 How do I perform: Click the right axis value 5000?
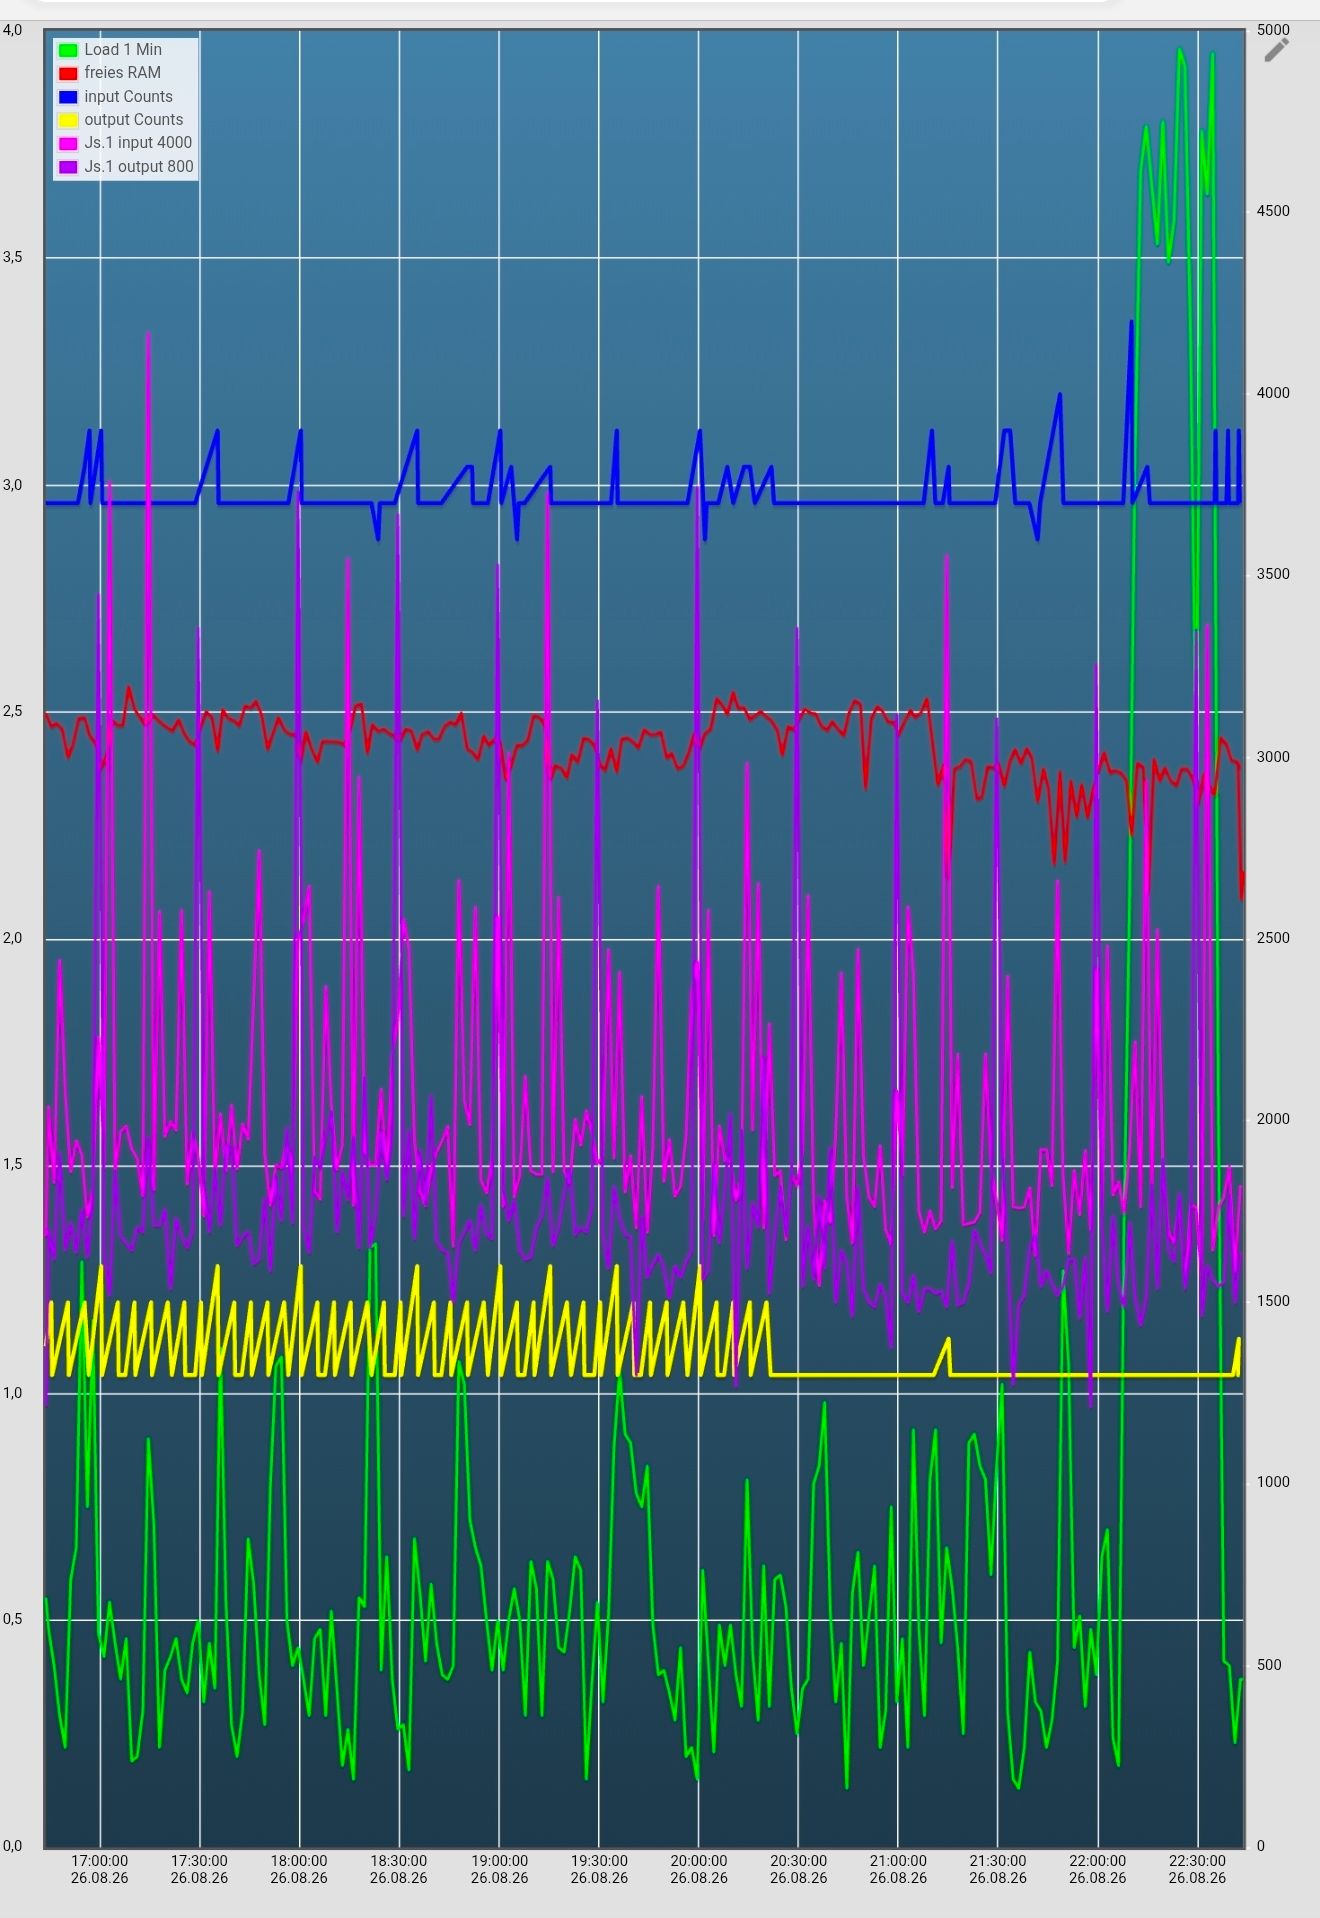click(1273, 30)
